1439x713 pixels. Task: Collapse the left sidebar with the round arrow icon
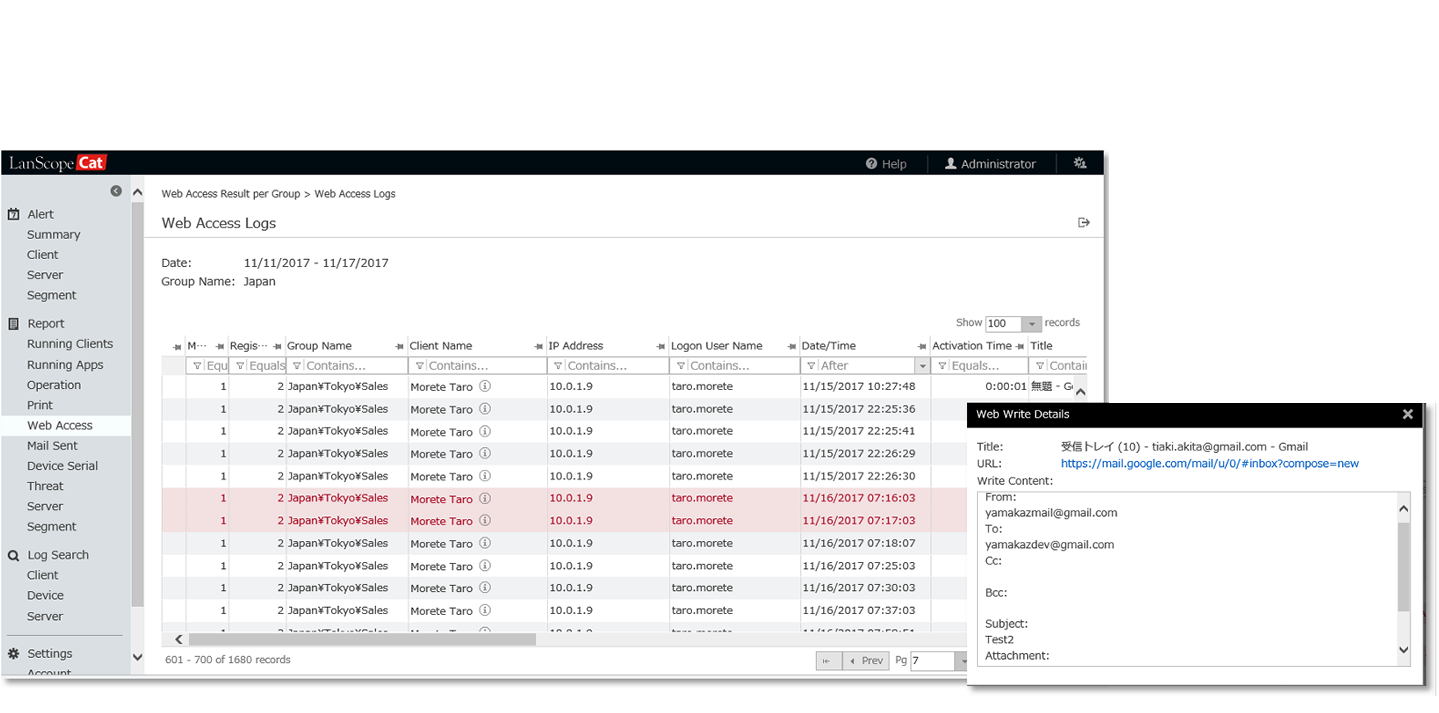tap(116, 191)
